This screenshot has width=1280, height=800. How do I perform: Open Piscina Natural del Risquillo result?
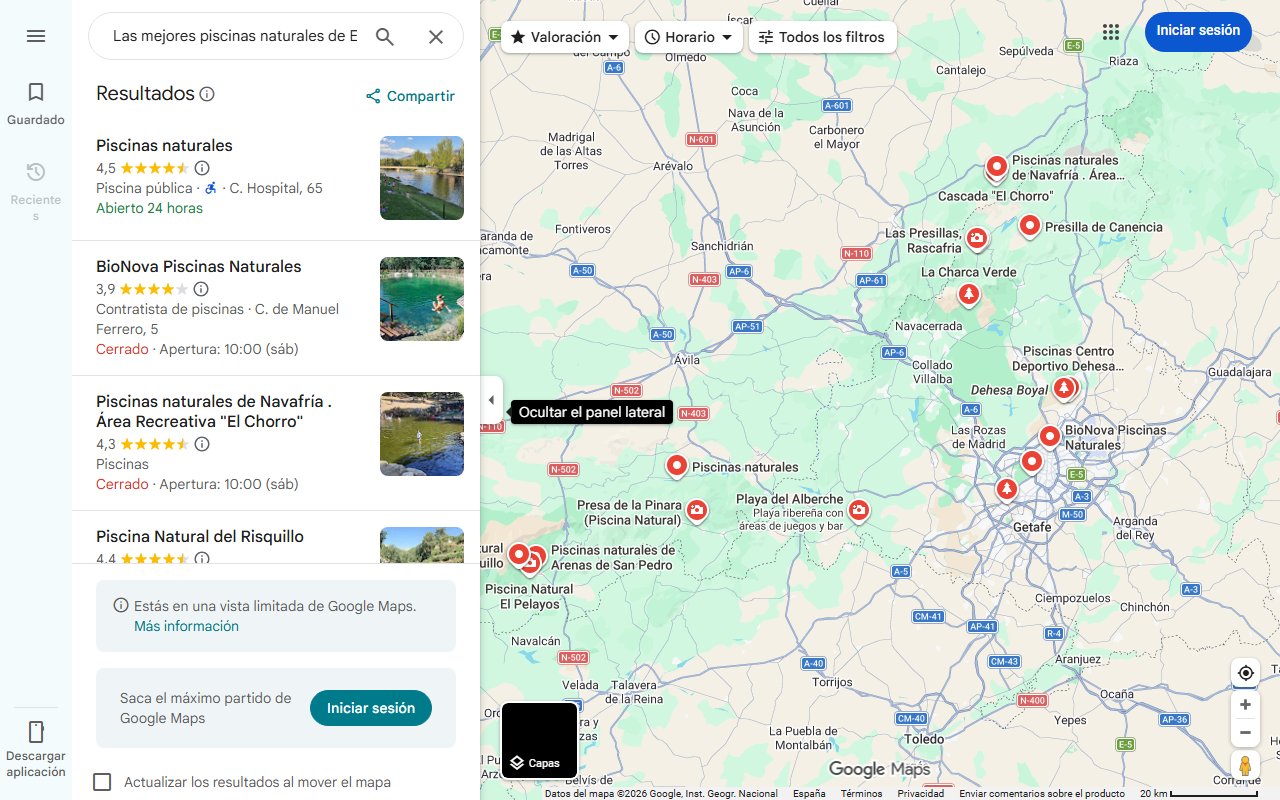pyautogui.click(x=200, y=537)
